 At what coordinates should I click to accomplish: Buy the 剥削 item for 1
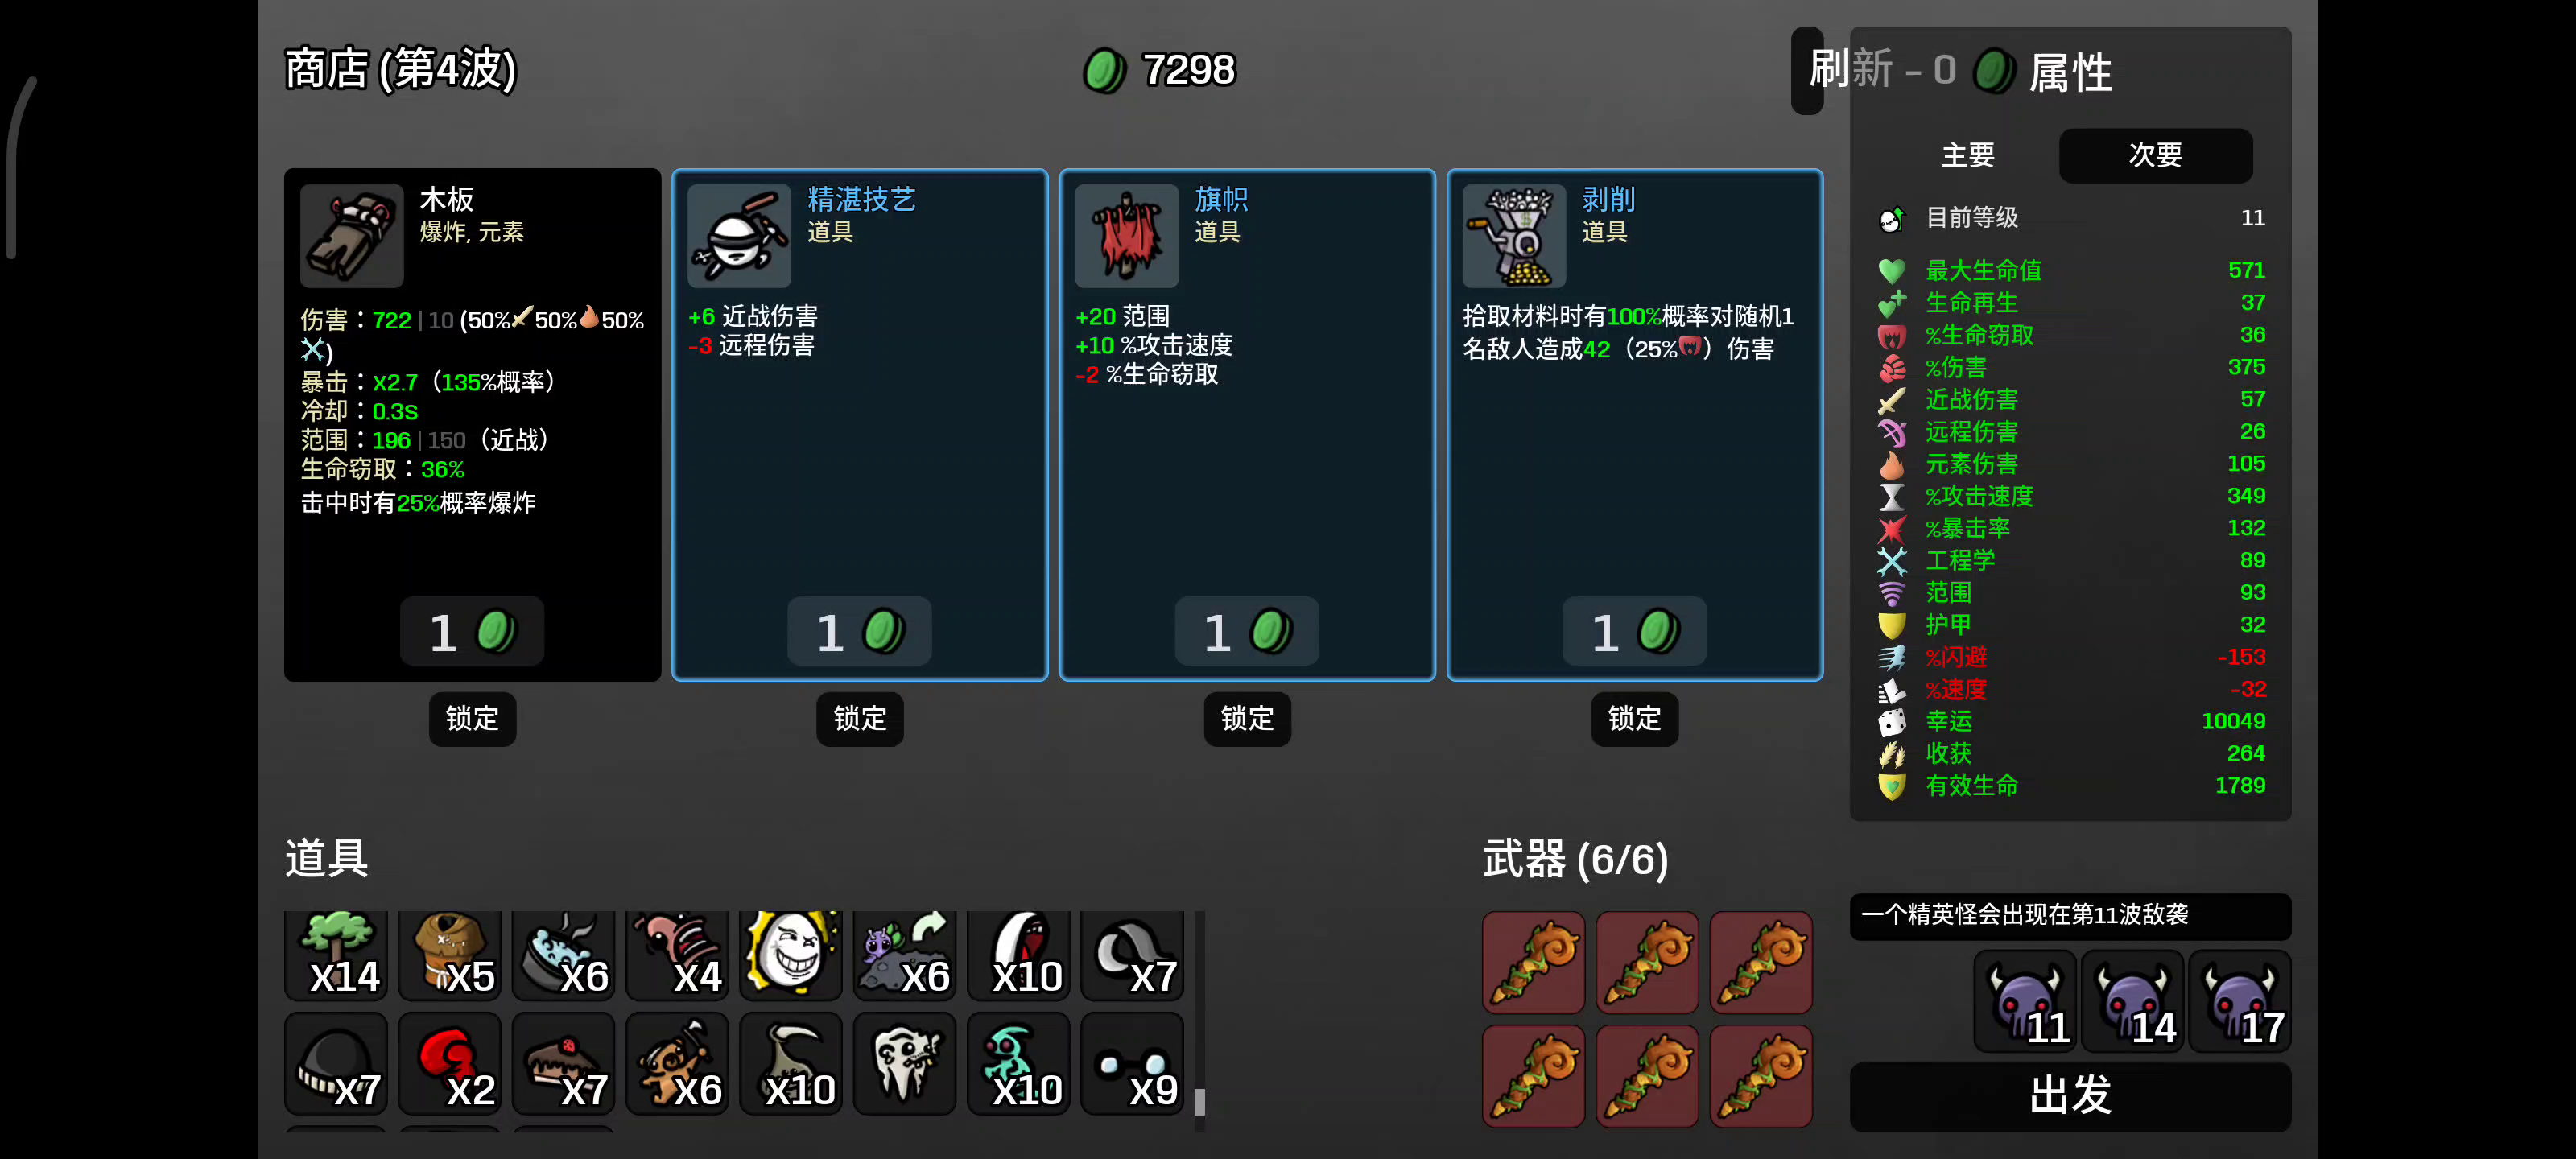1634,632
